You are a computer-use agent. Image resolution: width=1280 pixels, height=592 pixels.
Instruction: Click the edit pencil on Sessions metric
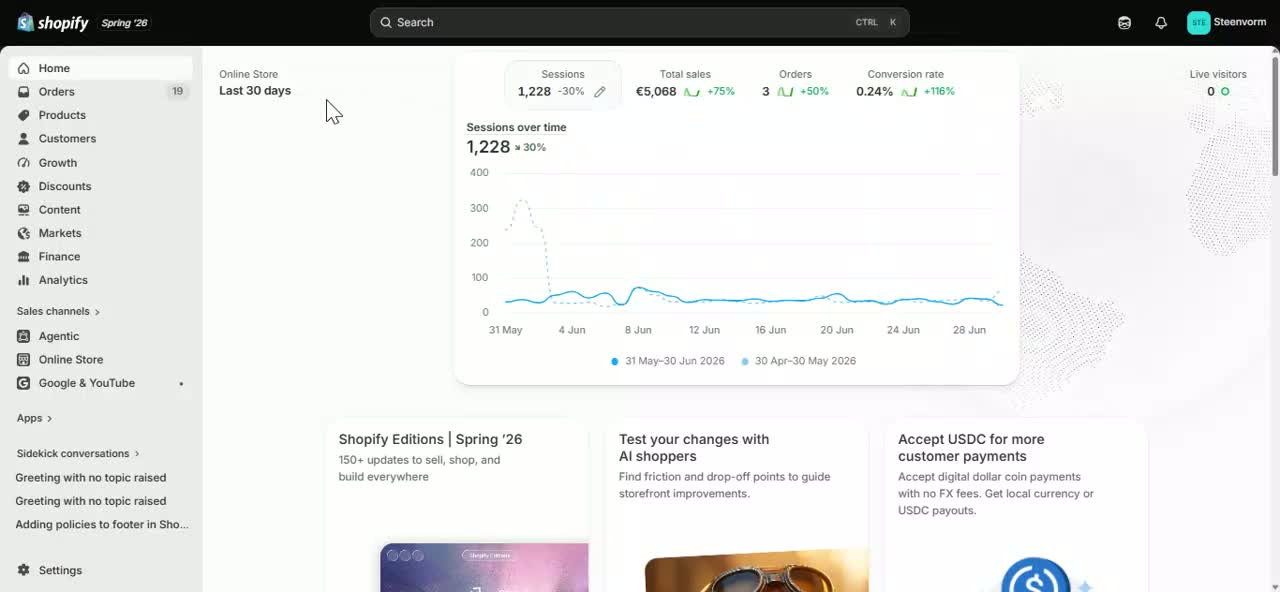tap(600, 92)
